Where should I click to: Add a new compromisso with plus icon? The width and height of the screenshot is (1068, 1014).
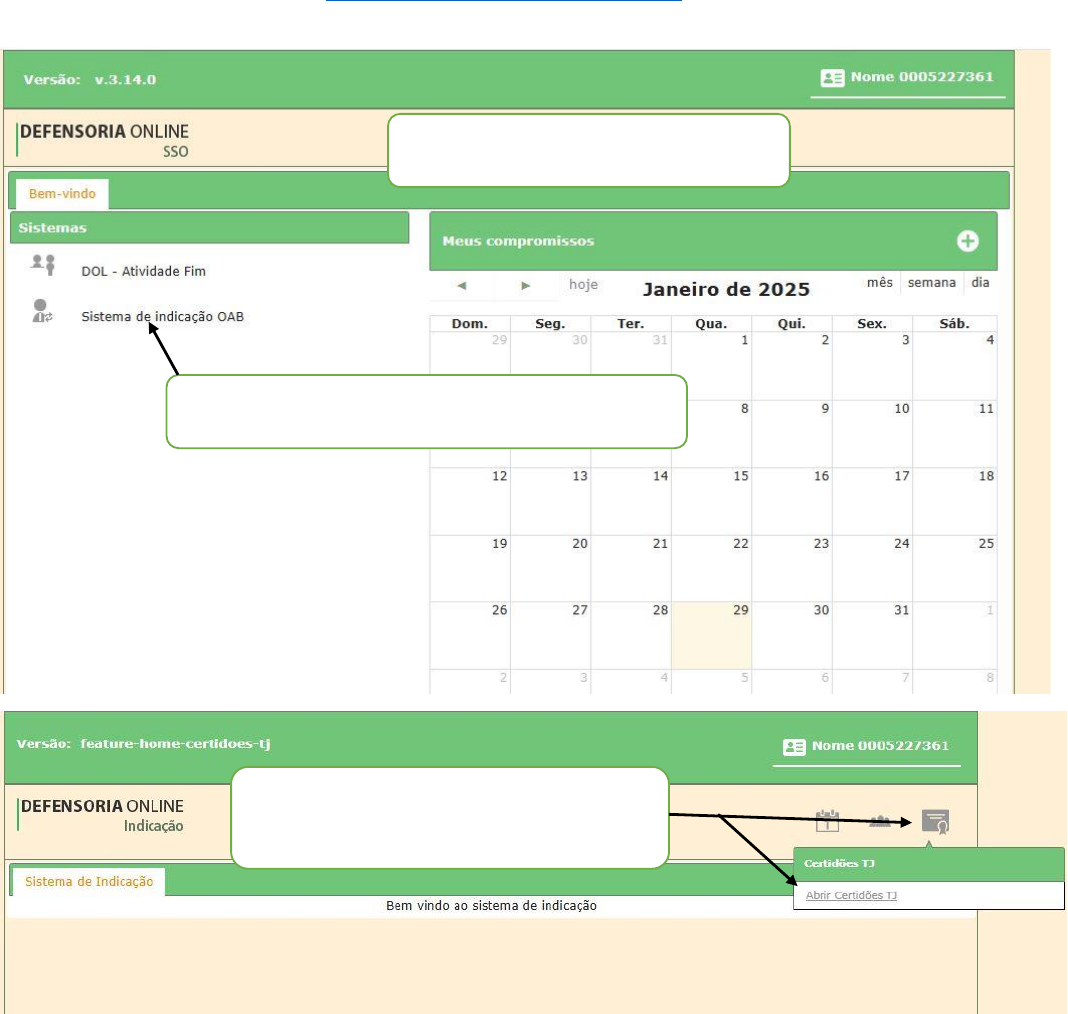[x=968, y=240]
